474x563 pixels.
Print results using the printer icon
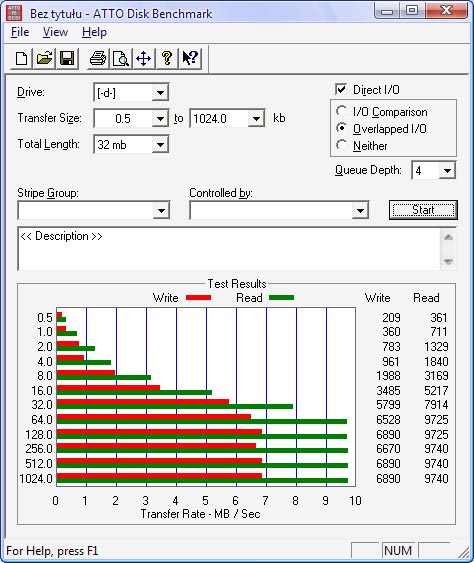(98, 58)
